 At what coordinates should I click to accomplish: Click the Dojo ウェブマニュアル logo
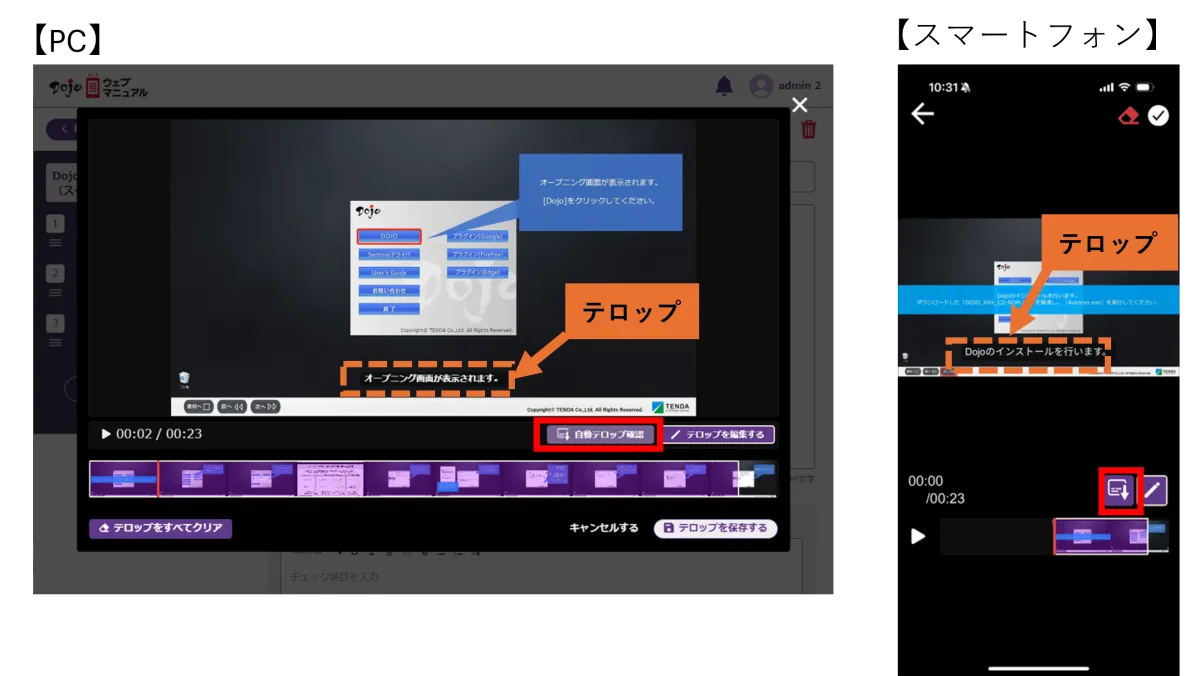click(98, 87)
